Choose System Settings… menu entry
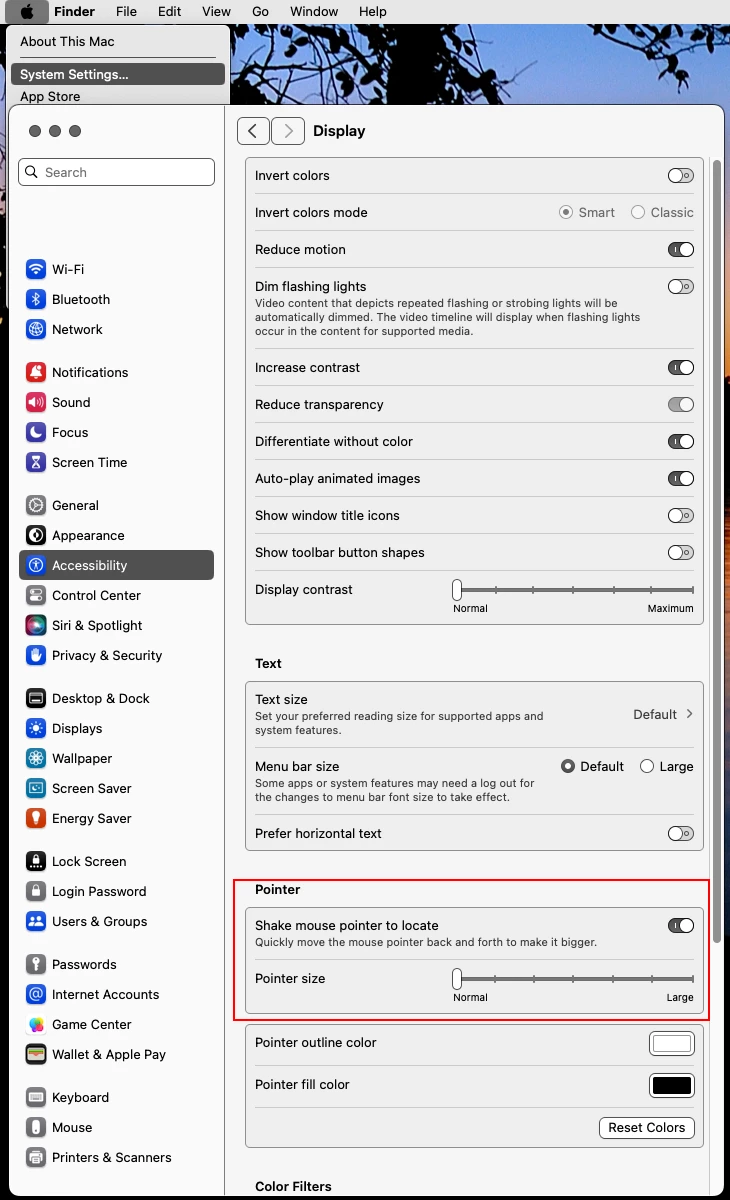 click(x=118, y=74)
